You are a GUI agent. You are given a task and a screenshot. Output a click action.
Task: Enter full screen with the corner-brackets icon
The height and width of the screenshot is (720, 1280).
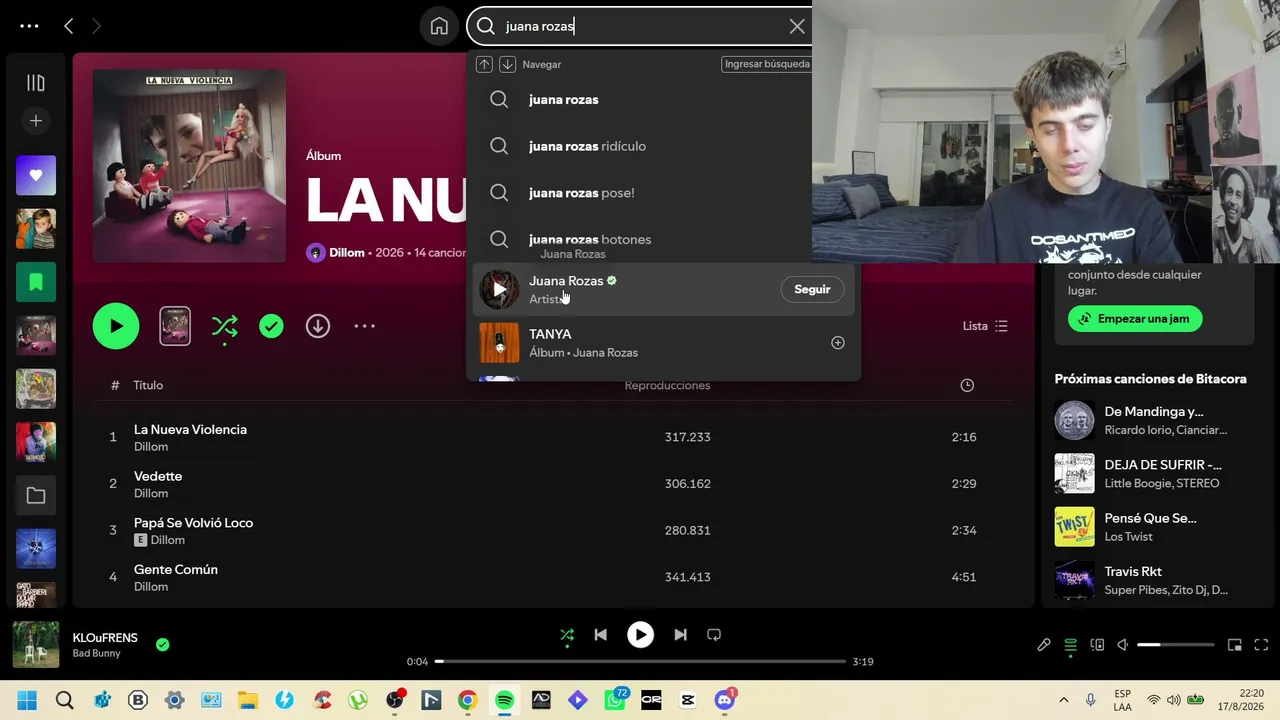(x=1261, y=645)
